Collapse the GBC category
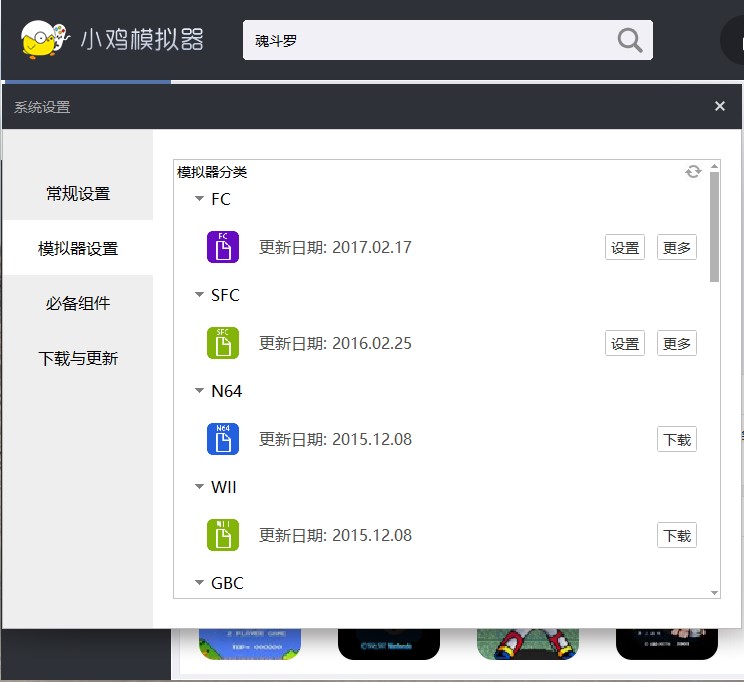The image size is (744, 682). [199, 582]
